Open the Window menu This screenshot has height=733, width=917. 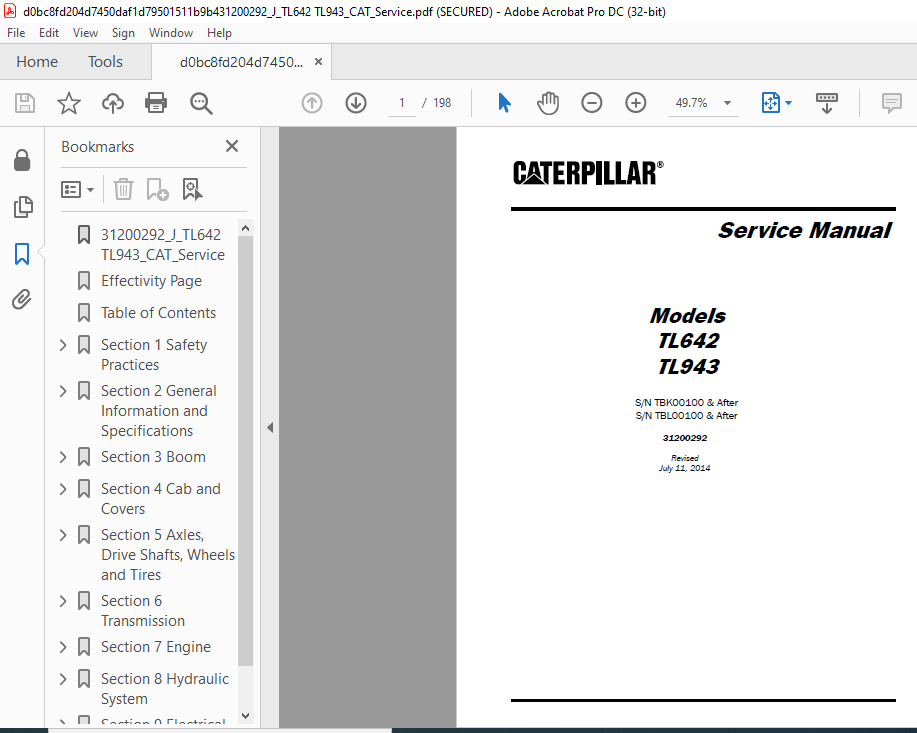[171, 33]
